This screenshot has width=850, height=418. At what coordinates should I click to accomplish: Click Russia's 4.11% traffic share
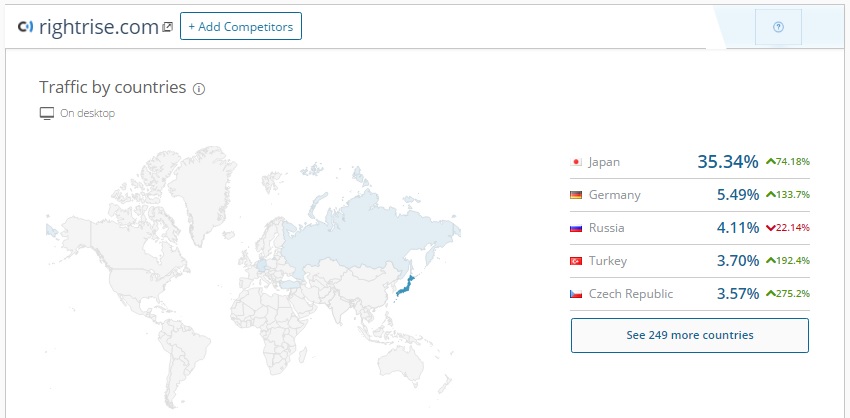[x=738, y=228]
